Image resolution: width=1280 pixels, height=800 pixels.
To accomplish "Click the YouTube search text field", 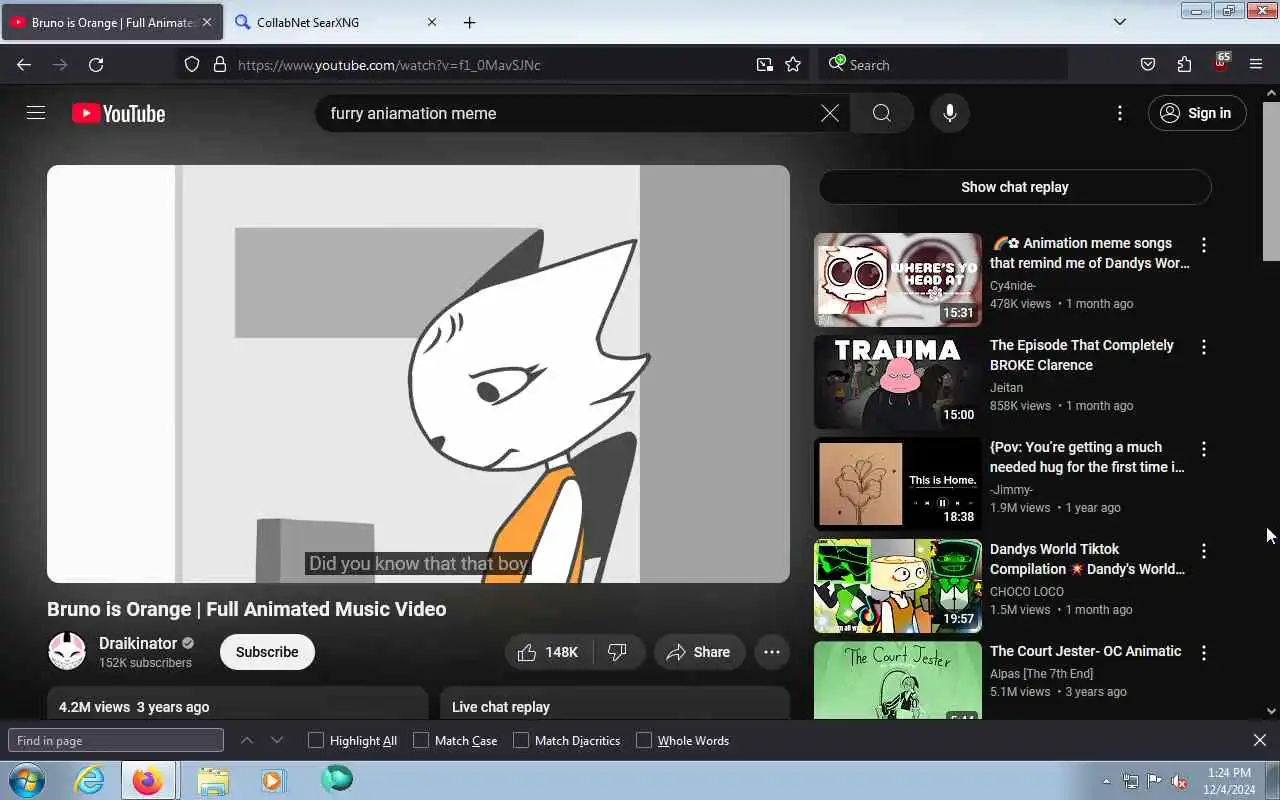I will [570, 113].
